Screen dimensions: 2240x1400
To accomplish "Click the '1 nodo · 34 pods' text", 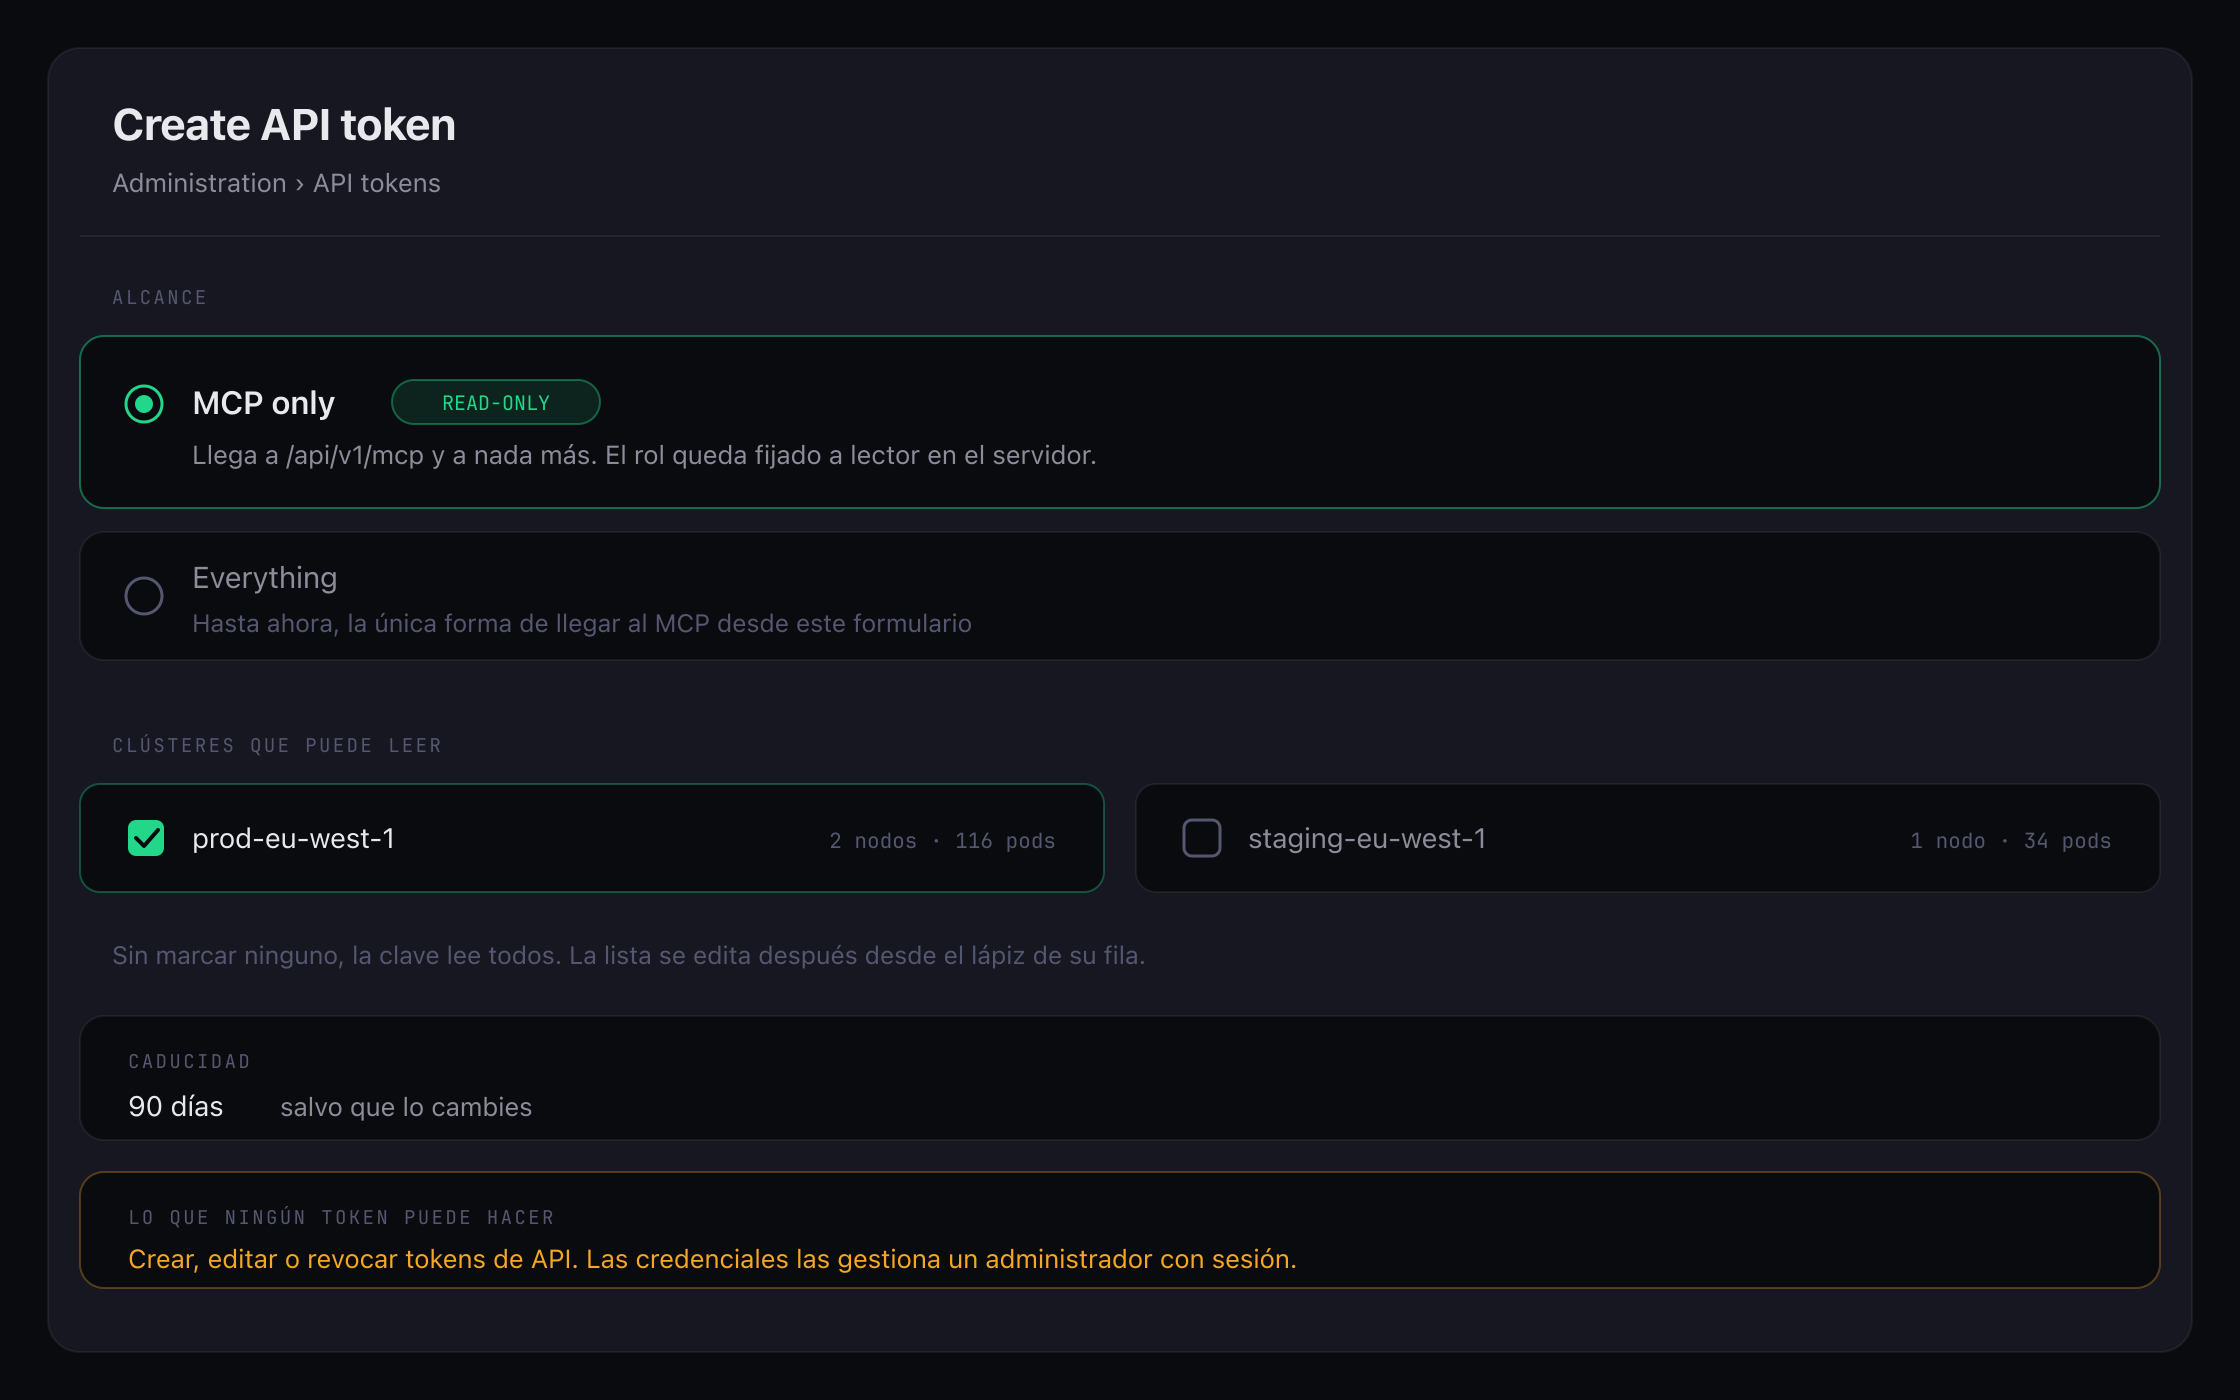I will pos(2010,841).
